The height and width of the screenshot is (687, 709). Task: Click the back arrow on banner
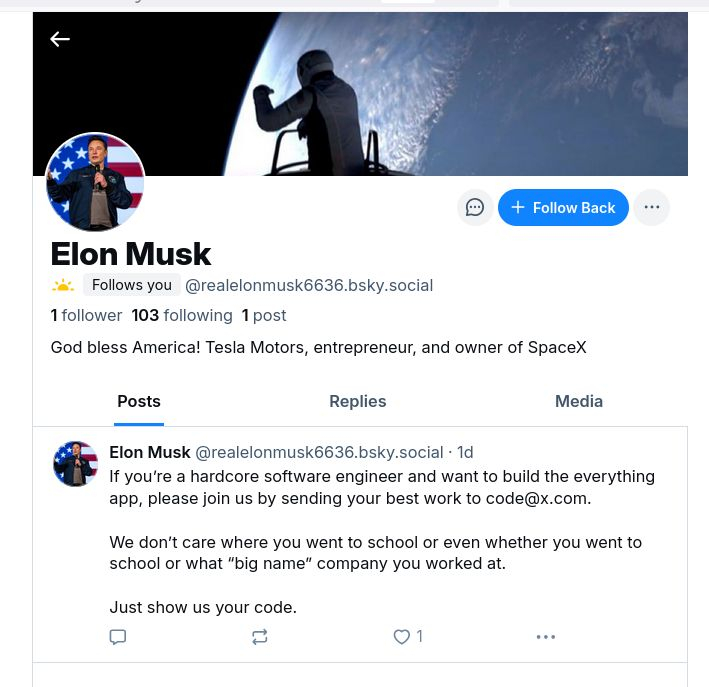pos(60,39)
